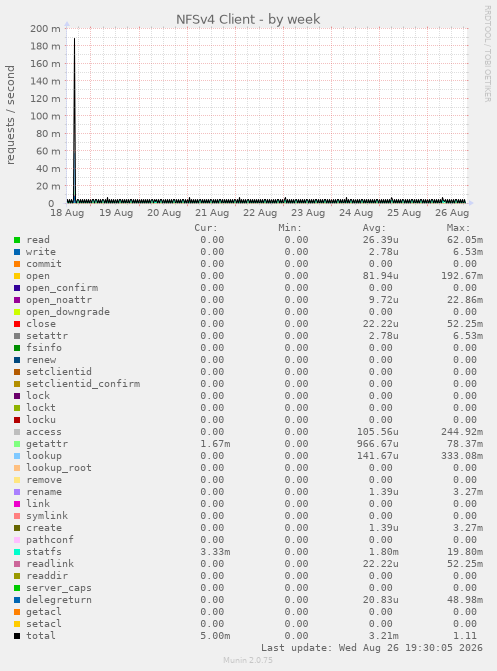Click the tall spike on 18 Aug
This screenshot has height=671, width=497.
pos(74,120)
